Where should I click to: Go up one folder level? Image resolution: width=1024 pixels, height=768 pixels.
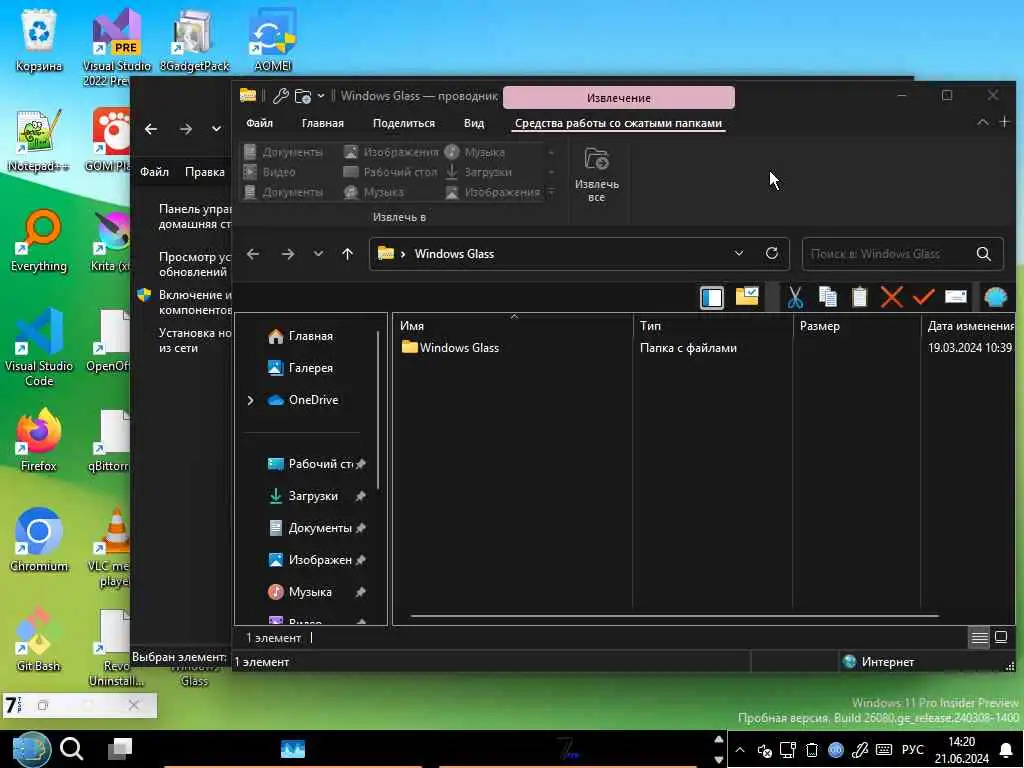pos(347,254)
